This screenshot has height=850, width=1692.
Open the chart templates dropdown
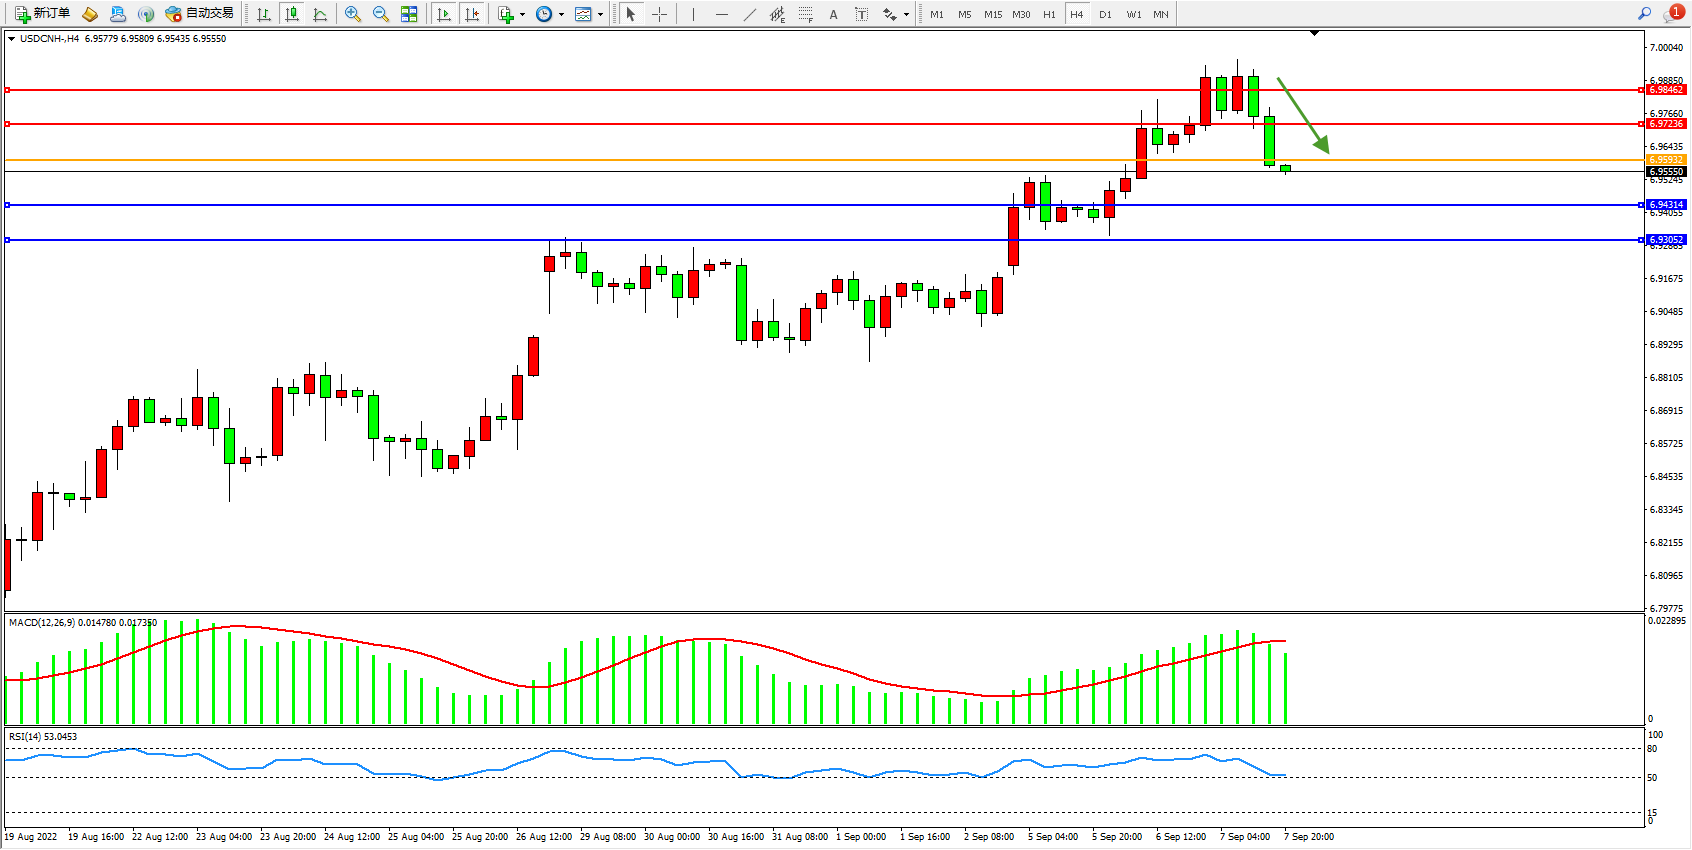(600, 14)
